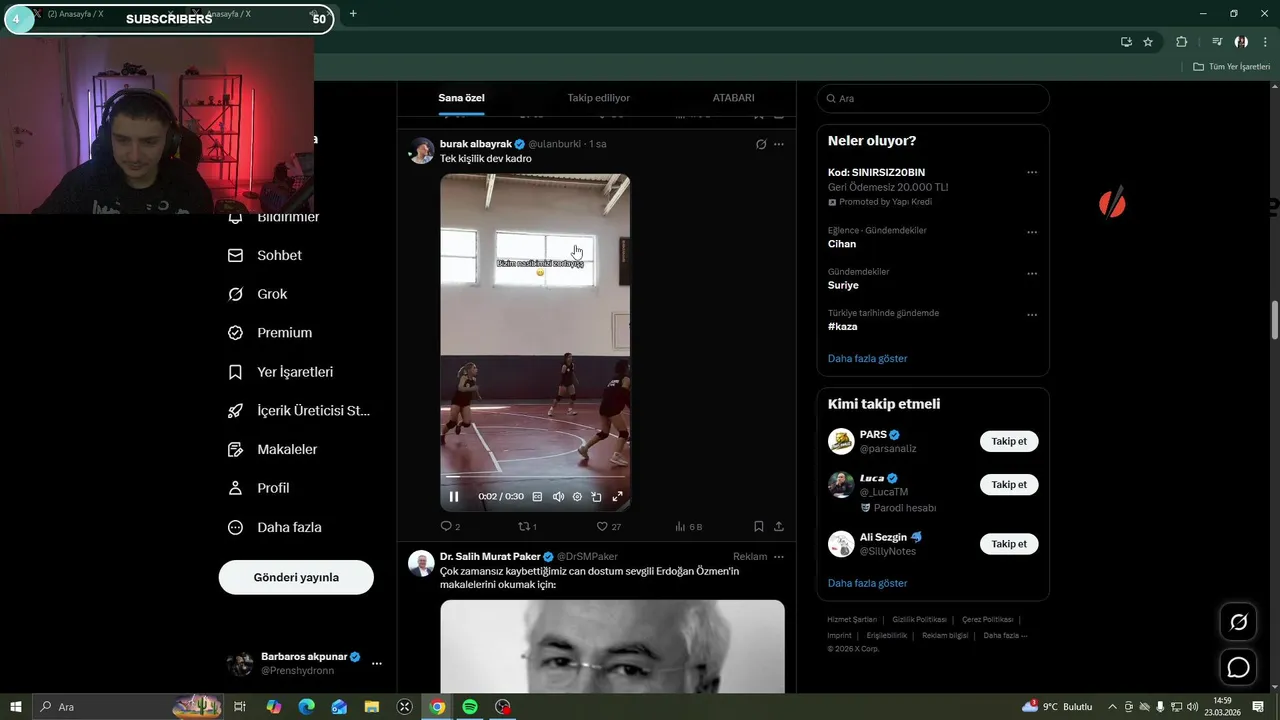Follow PARS with Takip et
1280x720 pixels.
[1009, 441]
